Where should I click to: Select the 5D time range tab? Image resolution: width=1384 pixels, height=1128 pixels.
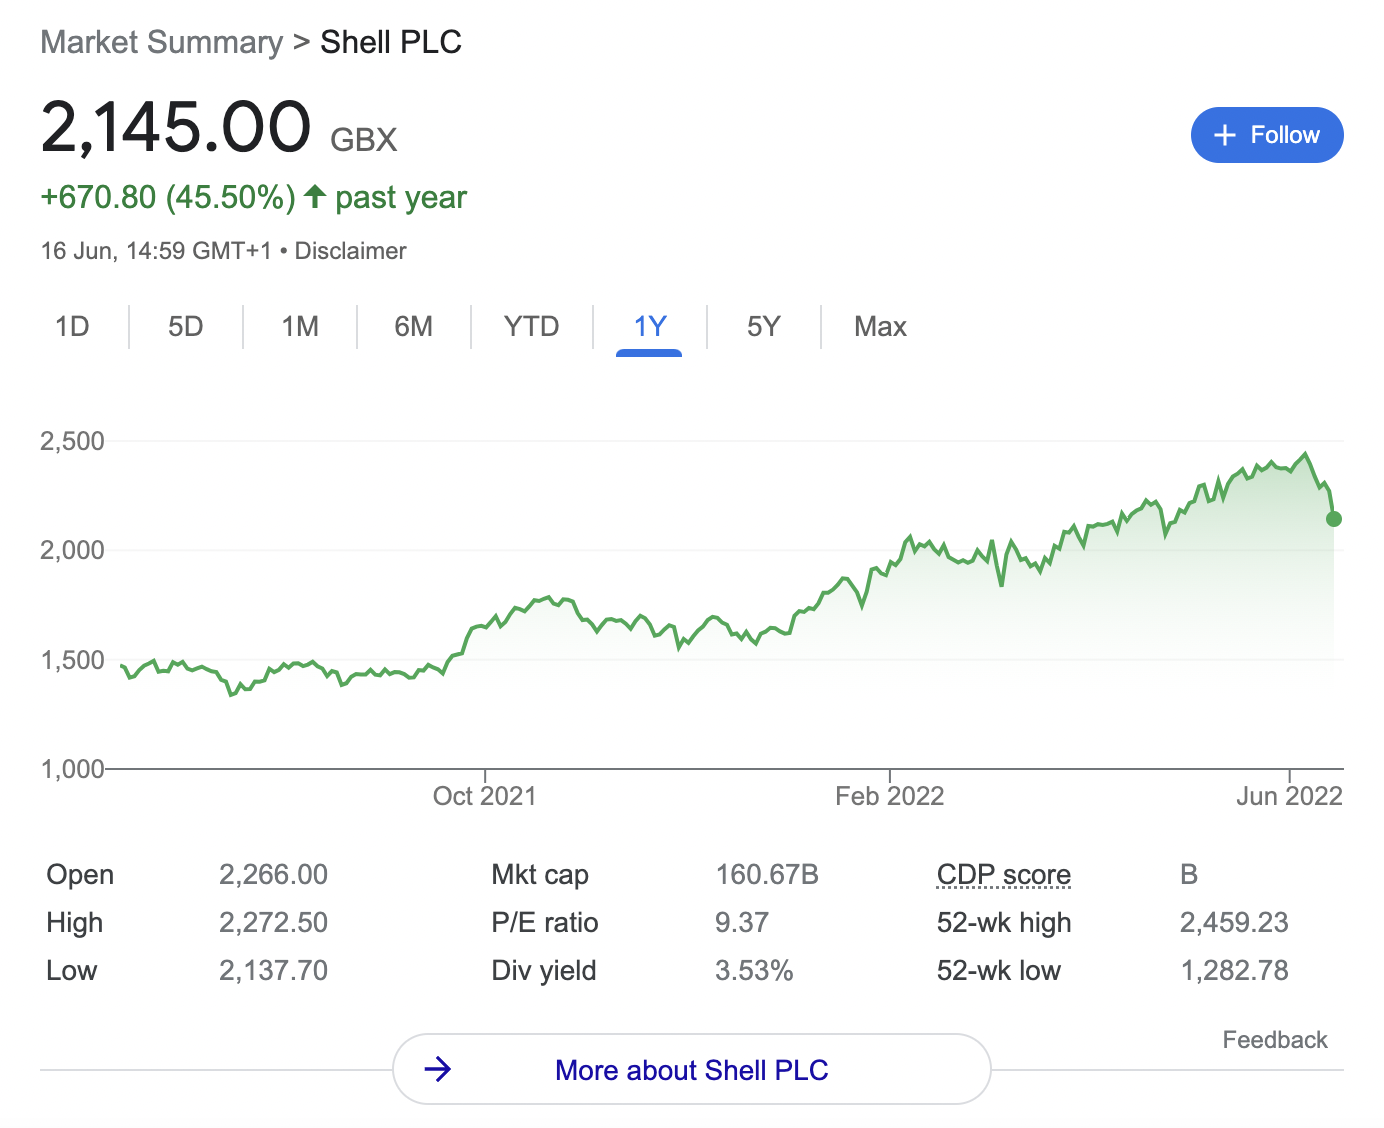point(186,327)
